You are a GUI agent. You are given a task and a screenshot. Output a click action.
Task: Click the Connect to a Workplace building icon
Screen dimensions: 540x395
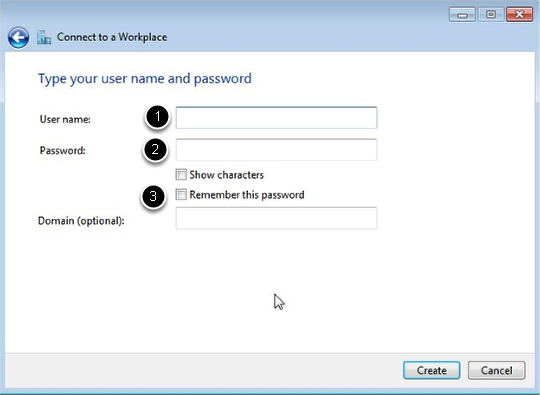44,37
